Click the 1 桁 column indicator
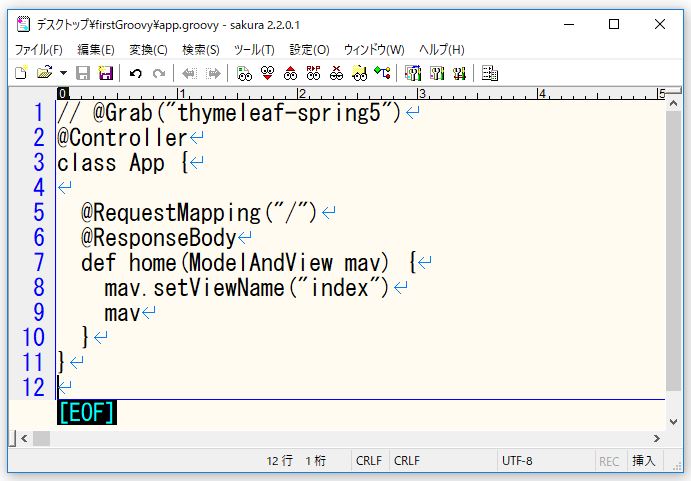The image size is (691, 481). click(x=316, y=461)
